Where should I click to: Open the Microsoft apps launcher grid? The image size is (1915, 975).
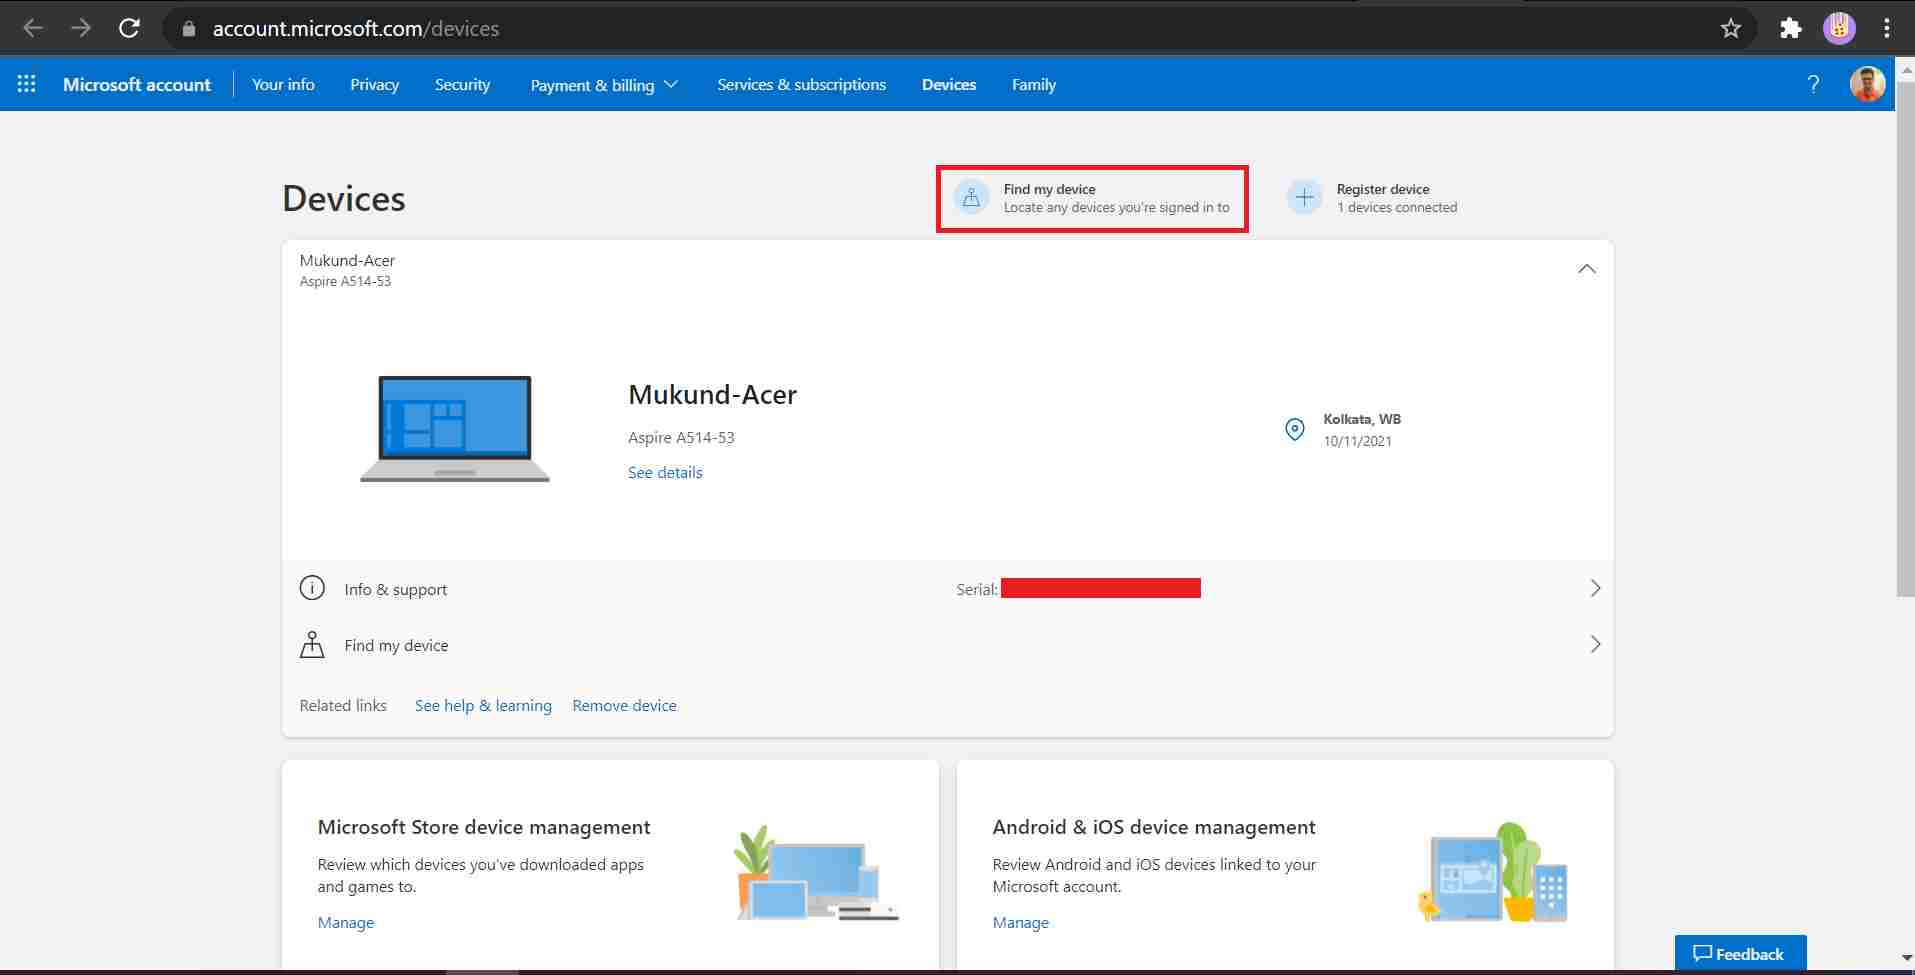(27, 84)
